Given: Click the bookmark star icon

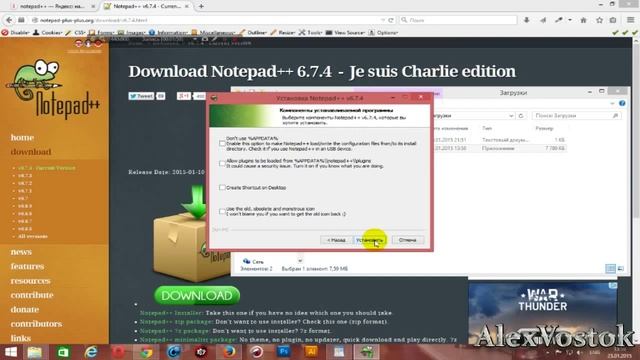Looking at the screenshot, I should pyautogui.click(x=599, y=20).
